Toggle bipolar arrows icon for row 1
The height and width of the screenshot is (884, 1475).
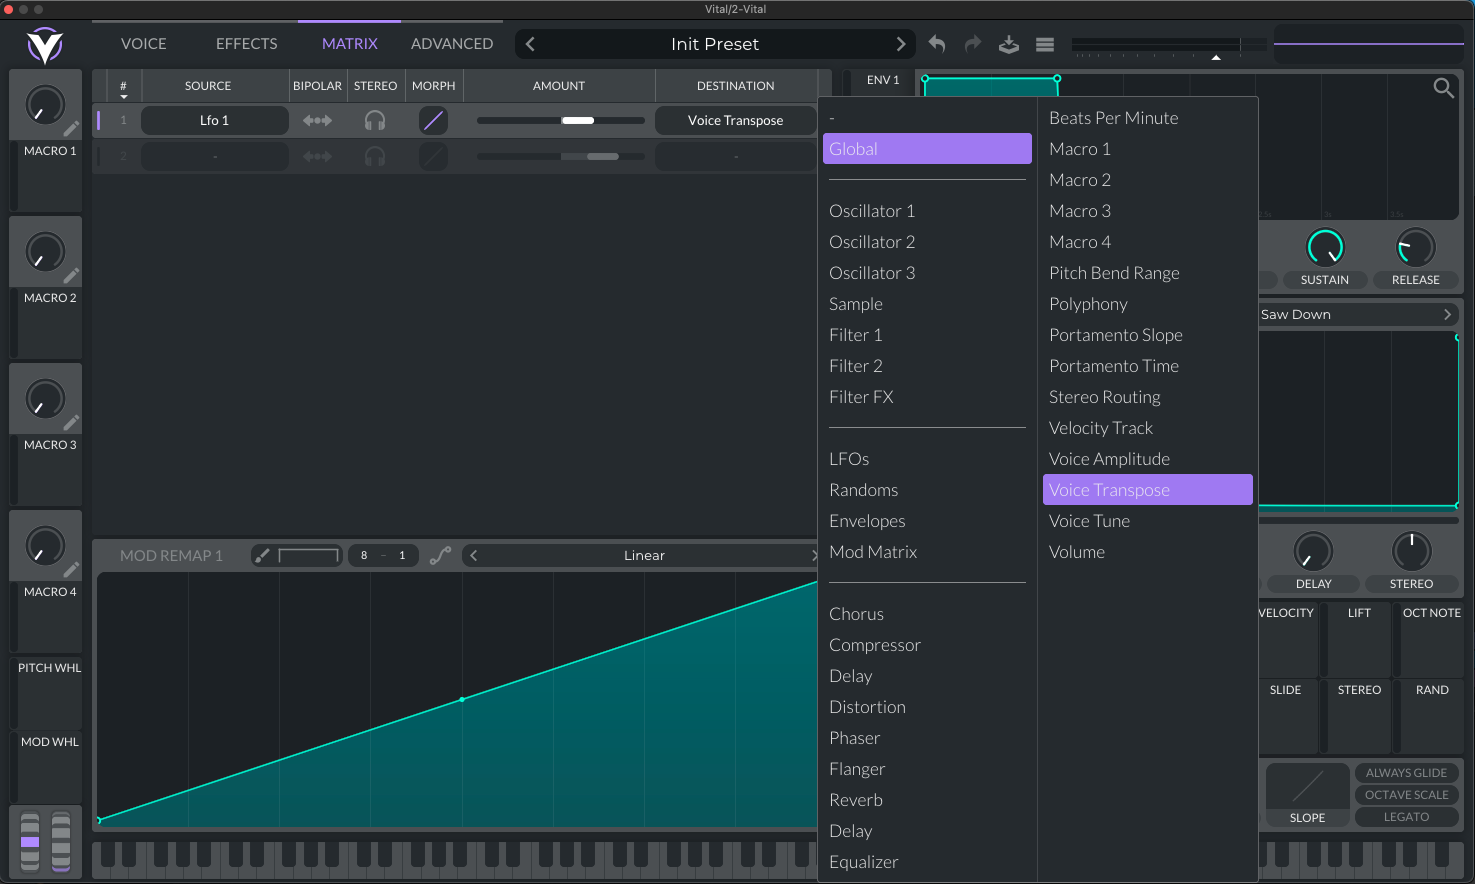(x=317, y=121)
